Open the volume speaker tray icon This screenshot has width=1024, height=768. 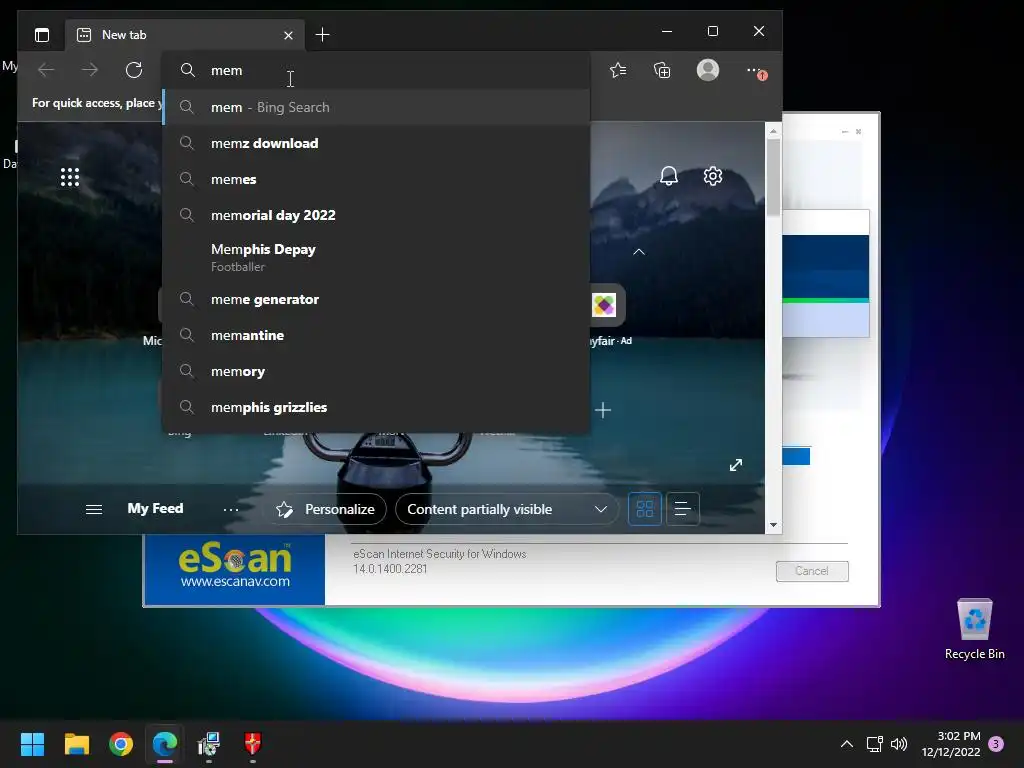pyautogui.click(x=899, y=744)
